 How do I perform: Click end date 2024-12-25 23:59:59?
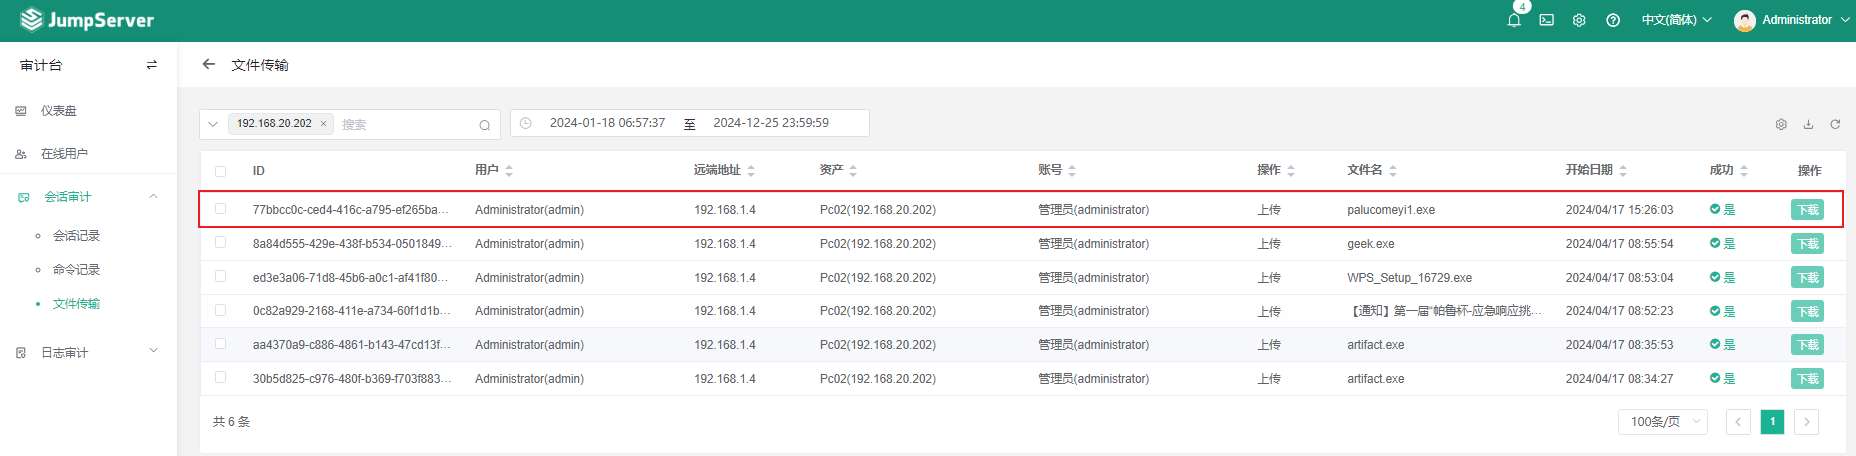click(771, 123)
